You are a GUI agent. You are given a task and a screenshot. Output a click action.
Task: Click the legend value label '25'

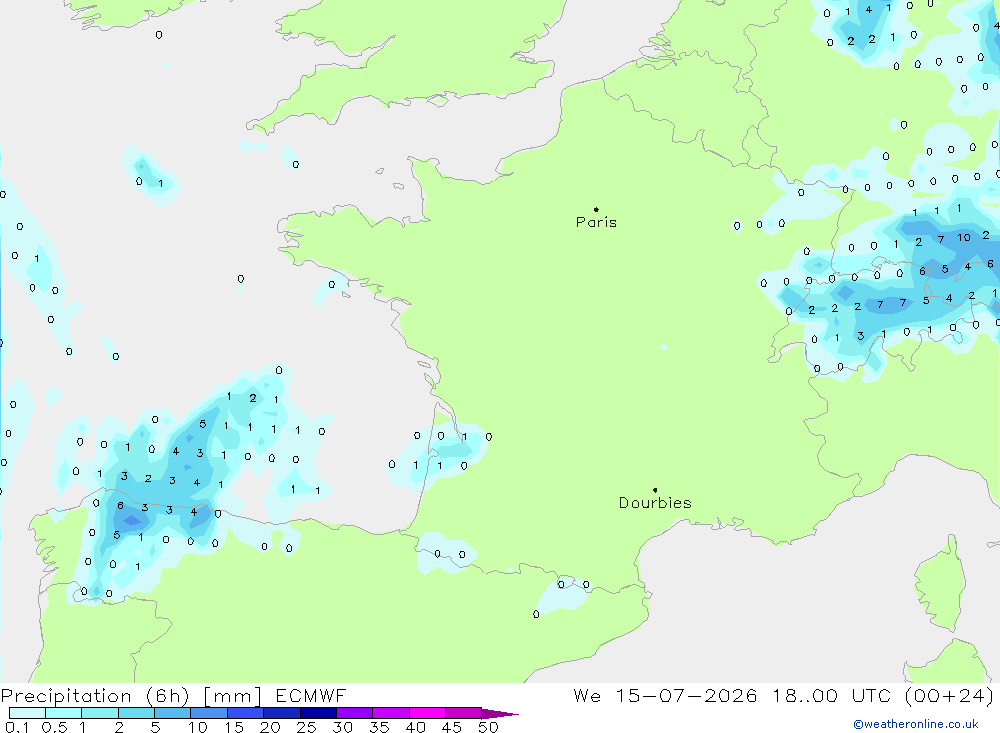click(307, 727)
